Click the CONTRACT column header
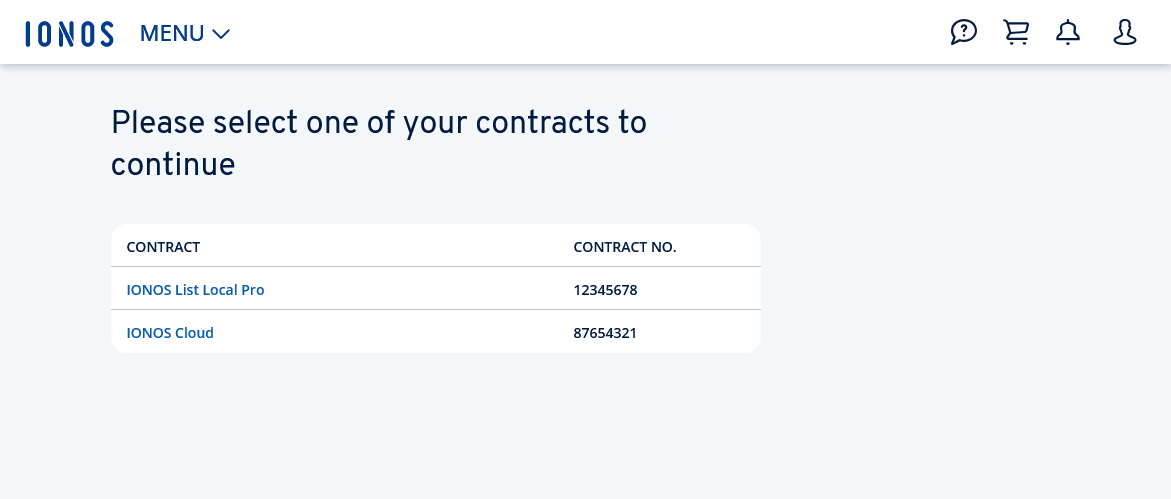The height and width of the screenshot is (499, 1171). click(163, 247)
